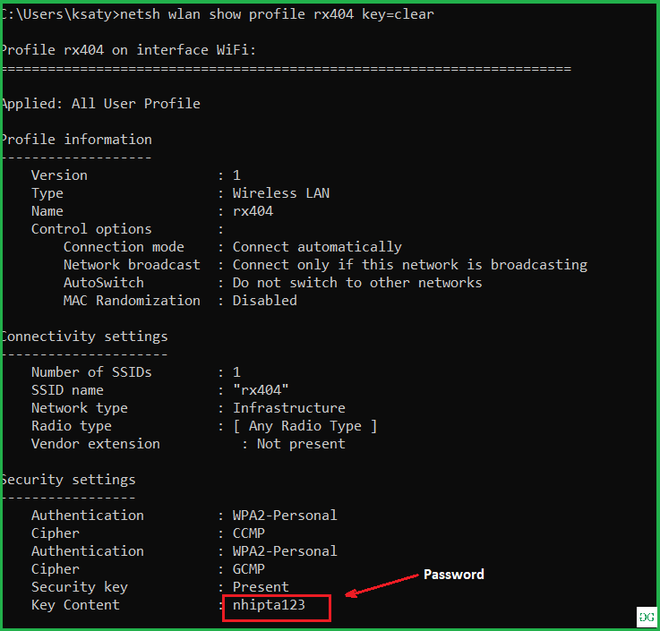Click the Any Radio Type value
Screen dimensions: 660x631
(x=305, y=426)
